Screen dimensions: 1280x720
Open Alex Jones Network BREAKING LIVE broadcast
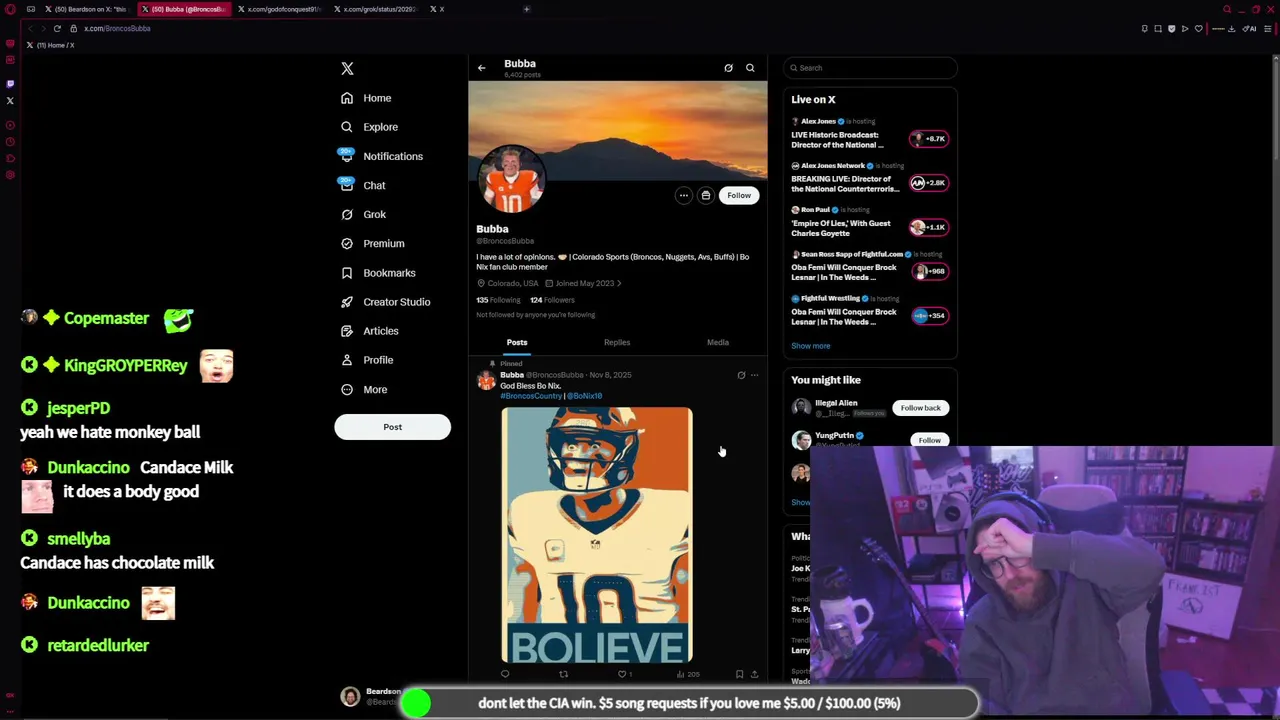[x=870, y=178]
